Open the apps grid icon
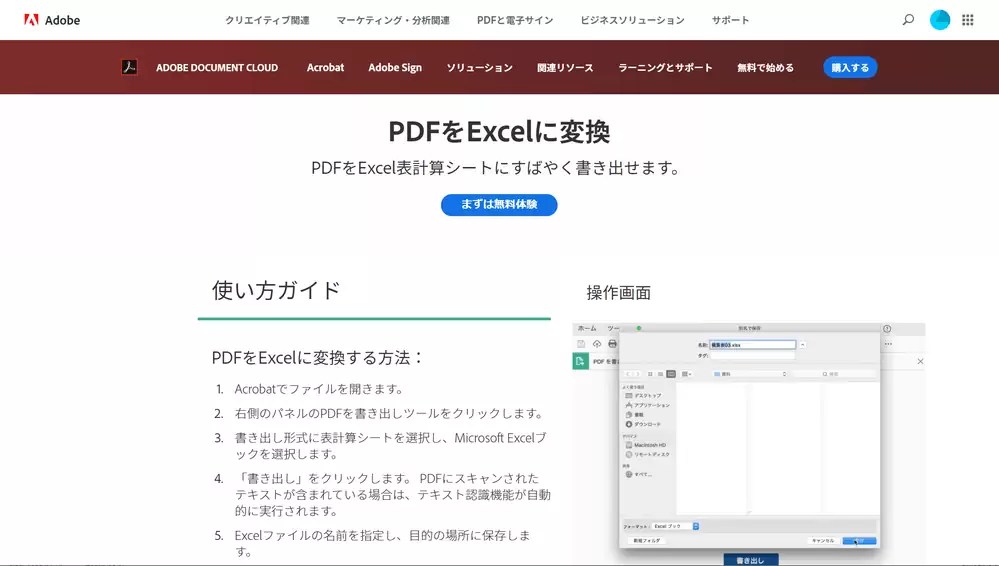Image resolution: width=999 pixels, height=566 pixels. pos(968,20)
